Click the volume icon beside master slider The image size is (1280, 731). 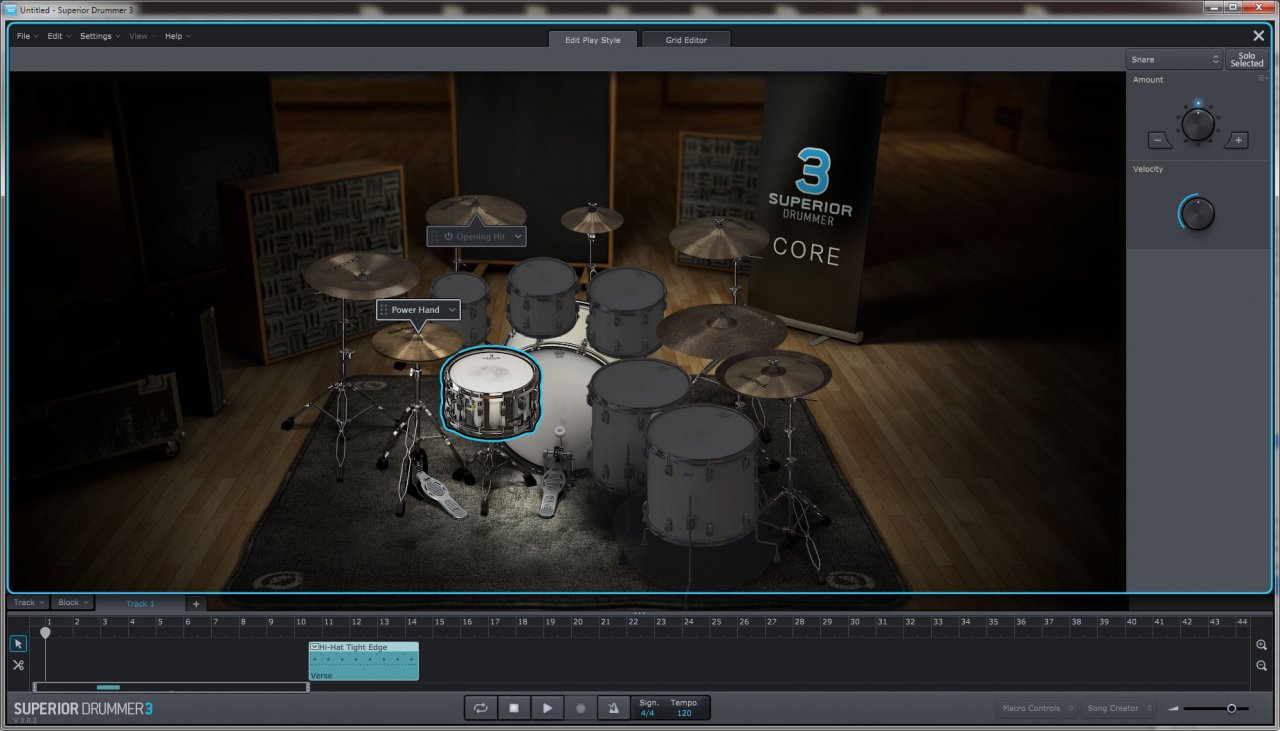[x=1173, y=709]
